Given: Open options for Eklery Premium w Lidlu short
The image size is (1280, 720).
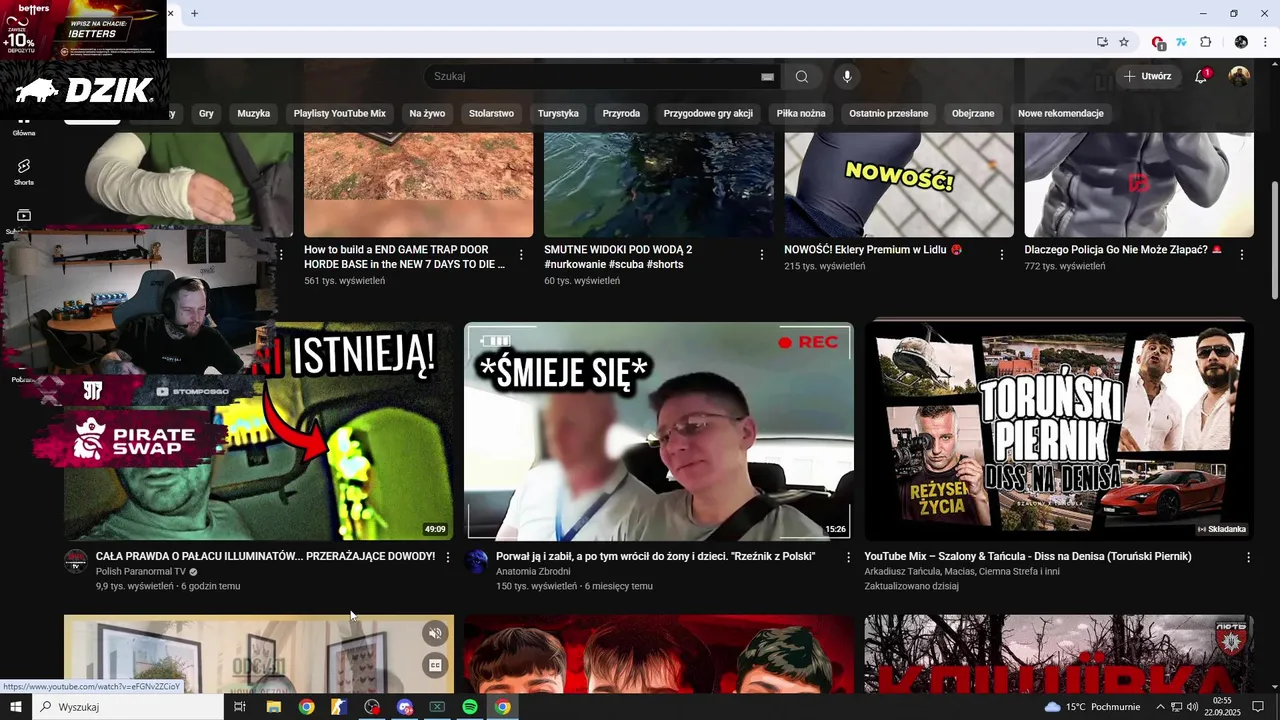Looking at the screenshot, I should [x=1002, y=255].
